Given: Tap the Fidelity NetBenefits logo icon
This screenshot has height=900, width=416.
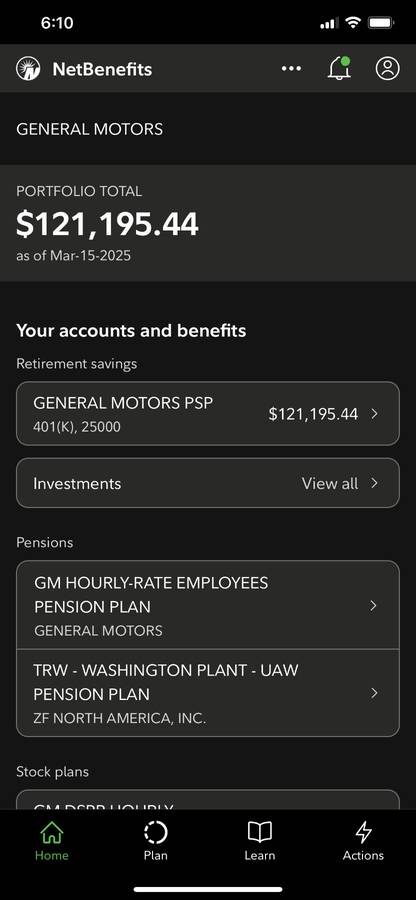Looking at the screenshot, I should [x=29, y=69].
